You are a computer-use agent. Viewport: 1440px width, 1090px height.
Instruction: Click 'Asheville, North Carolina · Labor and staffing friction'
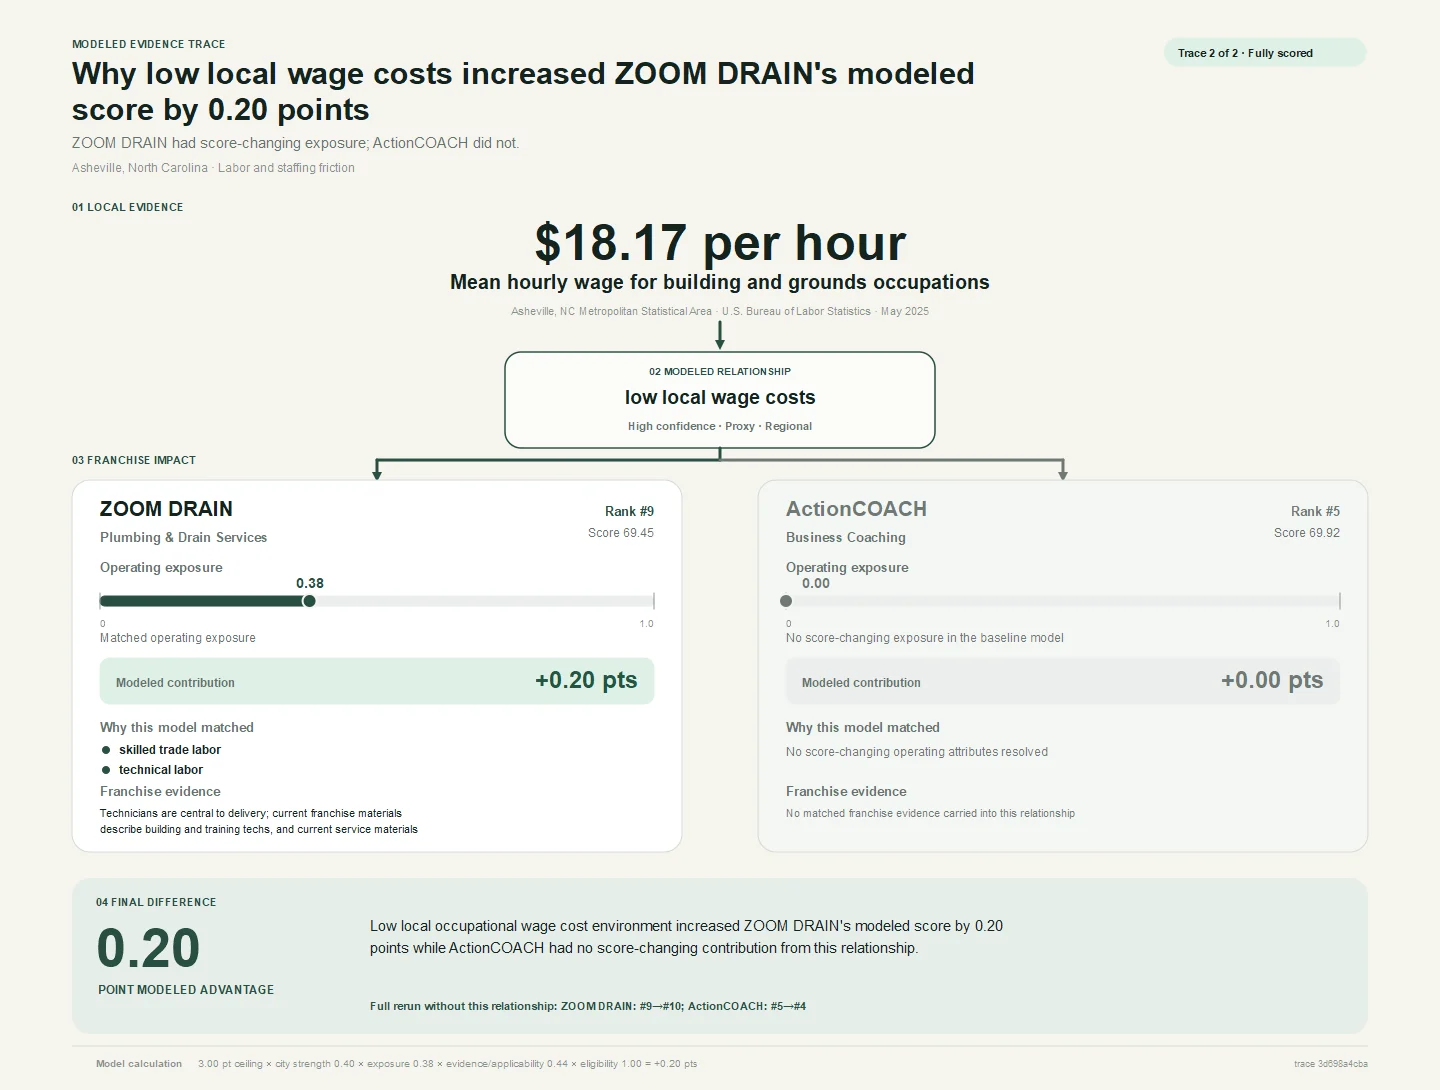213,168
